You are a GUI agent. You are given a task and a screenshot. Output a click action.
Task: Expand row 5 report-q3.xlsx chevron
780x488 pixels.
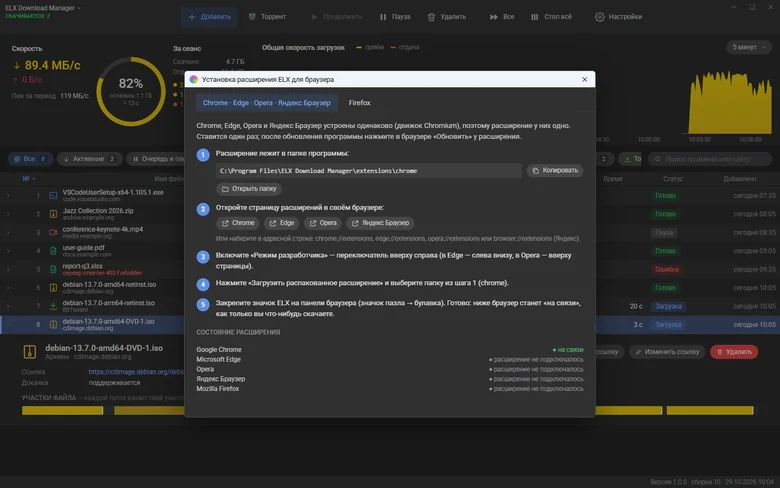point(8,269)
